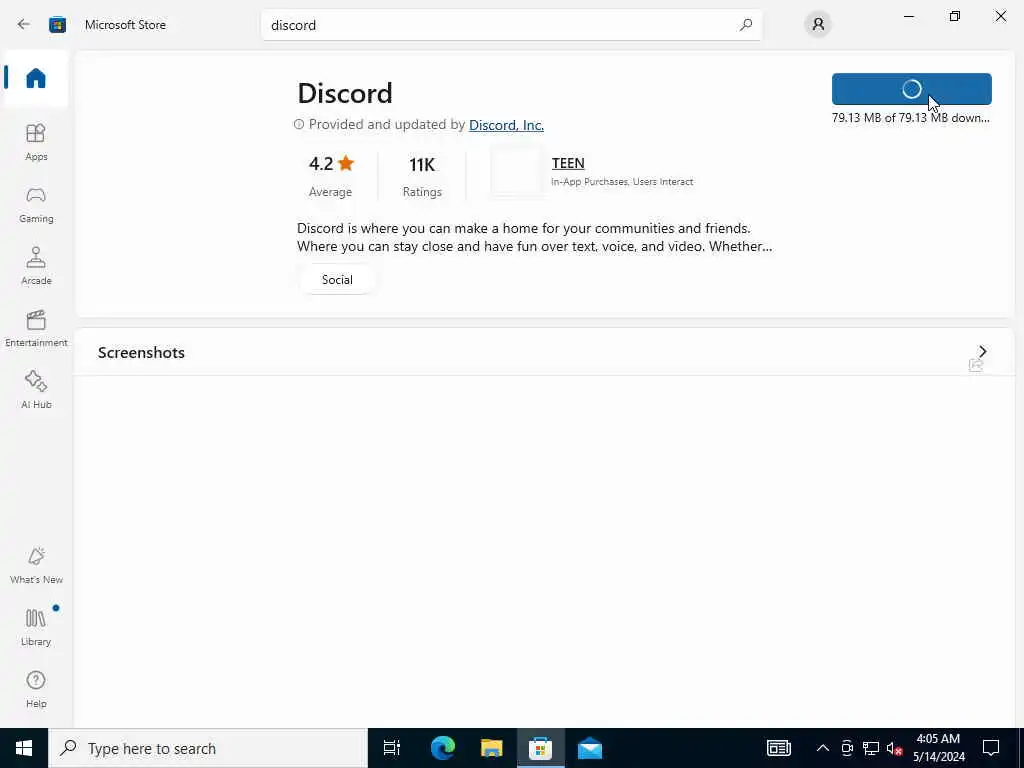
Task: Open the network tray icon
Action: click(x=871, y=748)
